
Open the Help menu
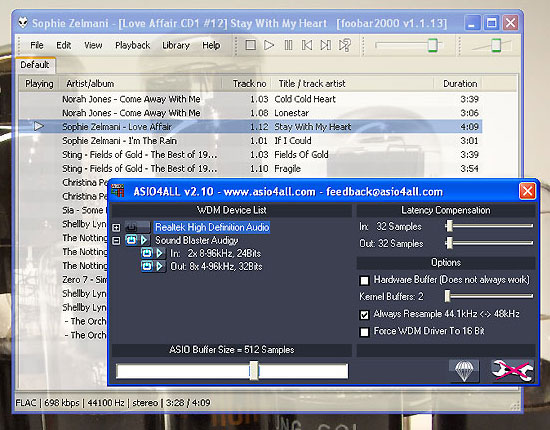point(211,45)
